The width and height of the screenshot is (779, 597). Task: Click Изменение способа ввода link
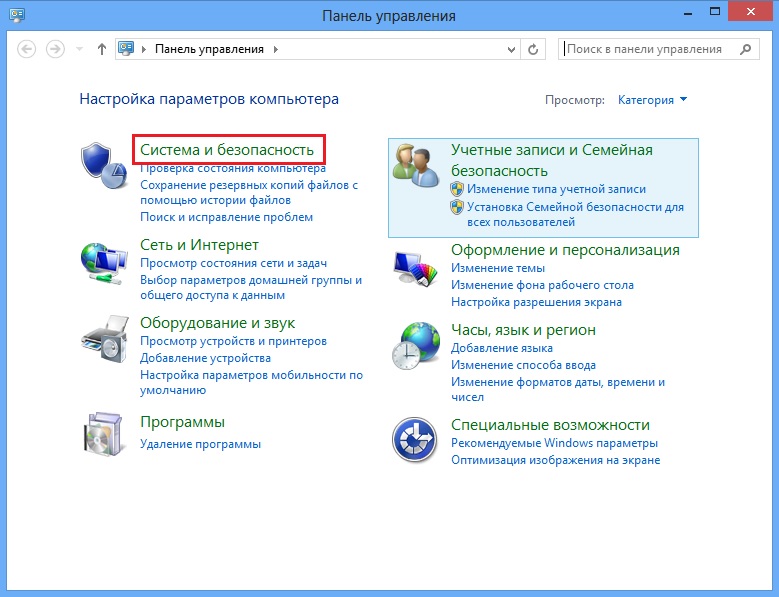(x=523, y=365)
